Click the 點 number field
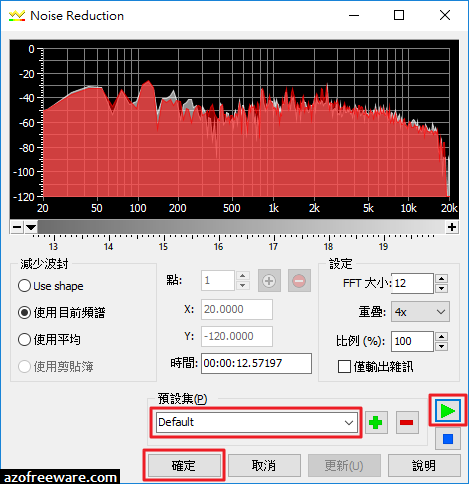 pyautogui.click(x=218, y=281)
